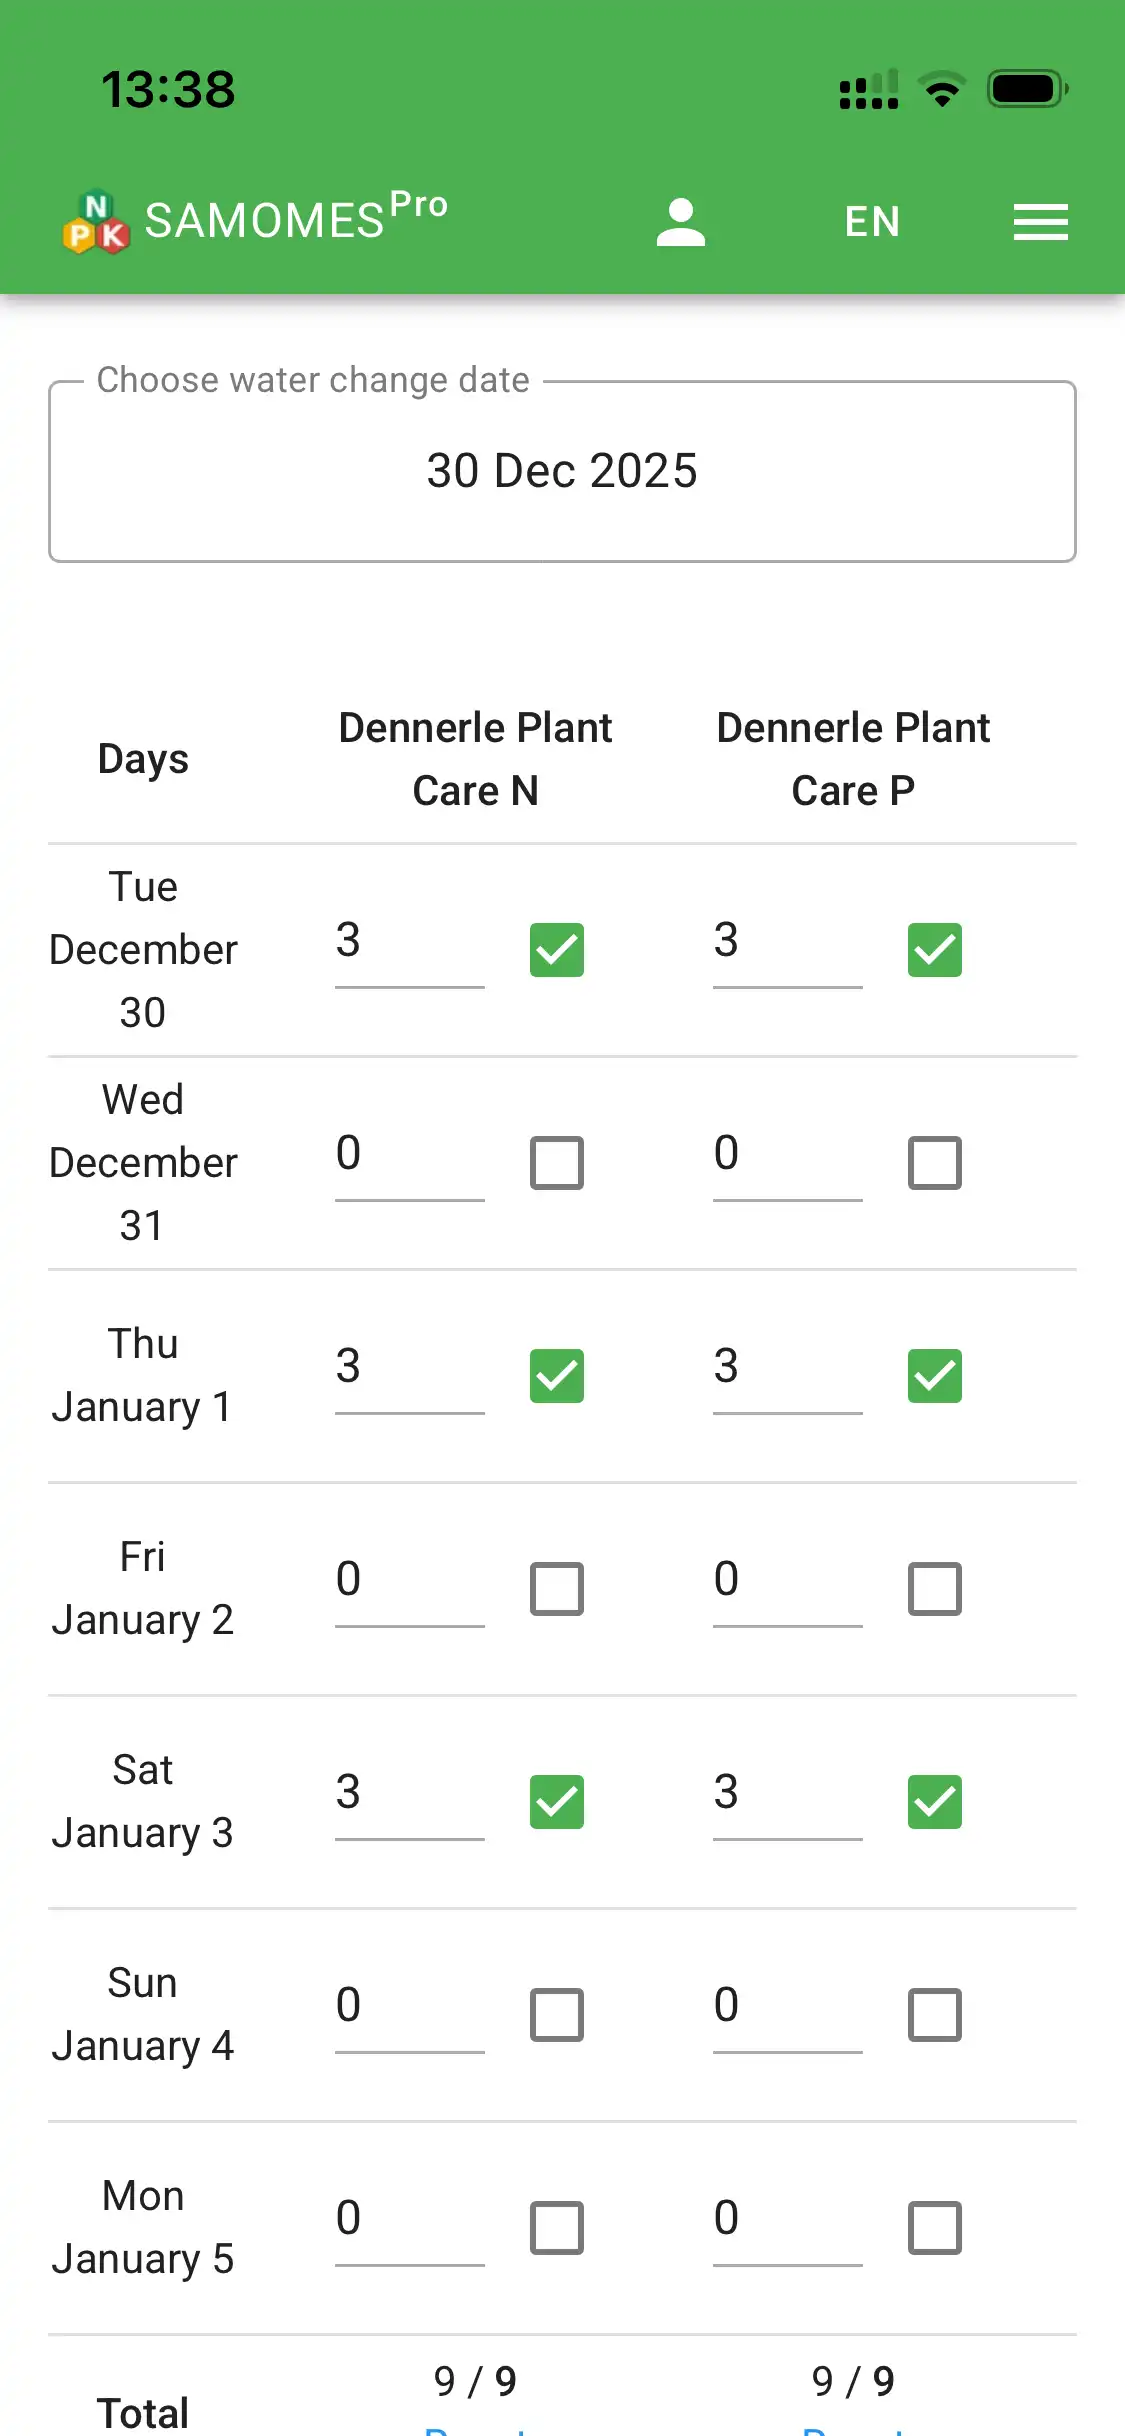Check Care N for Mon January 5
The width and height of the screenshot is (1125, 2436).
click(557, 2228)
